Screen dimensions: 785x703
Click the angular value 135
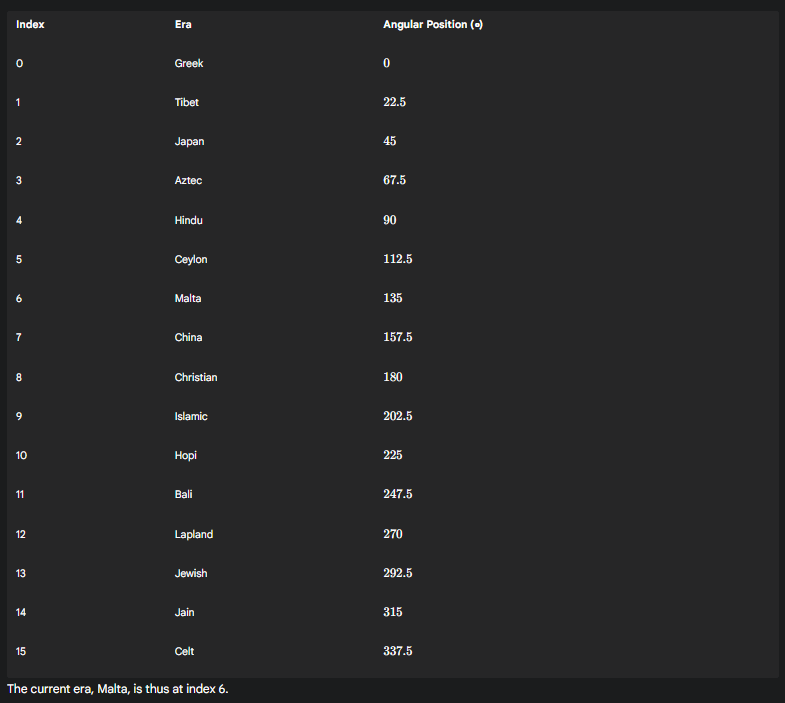coord(392,298)
